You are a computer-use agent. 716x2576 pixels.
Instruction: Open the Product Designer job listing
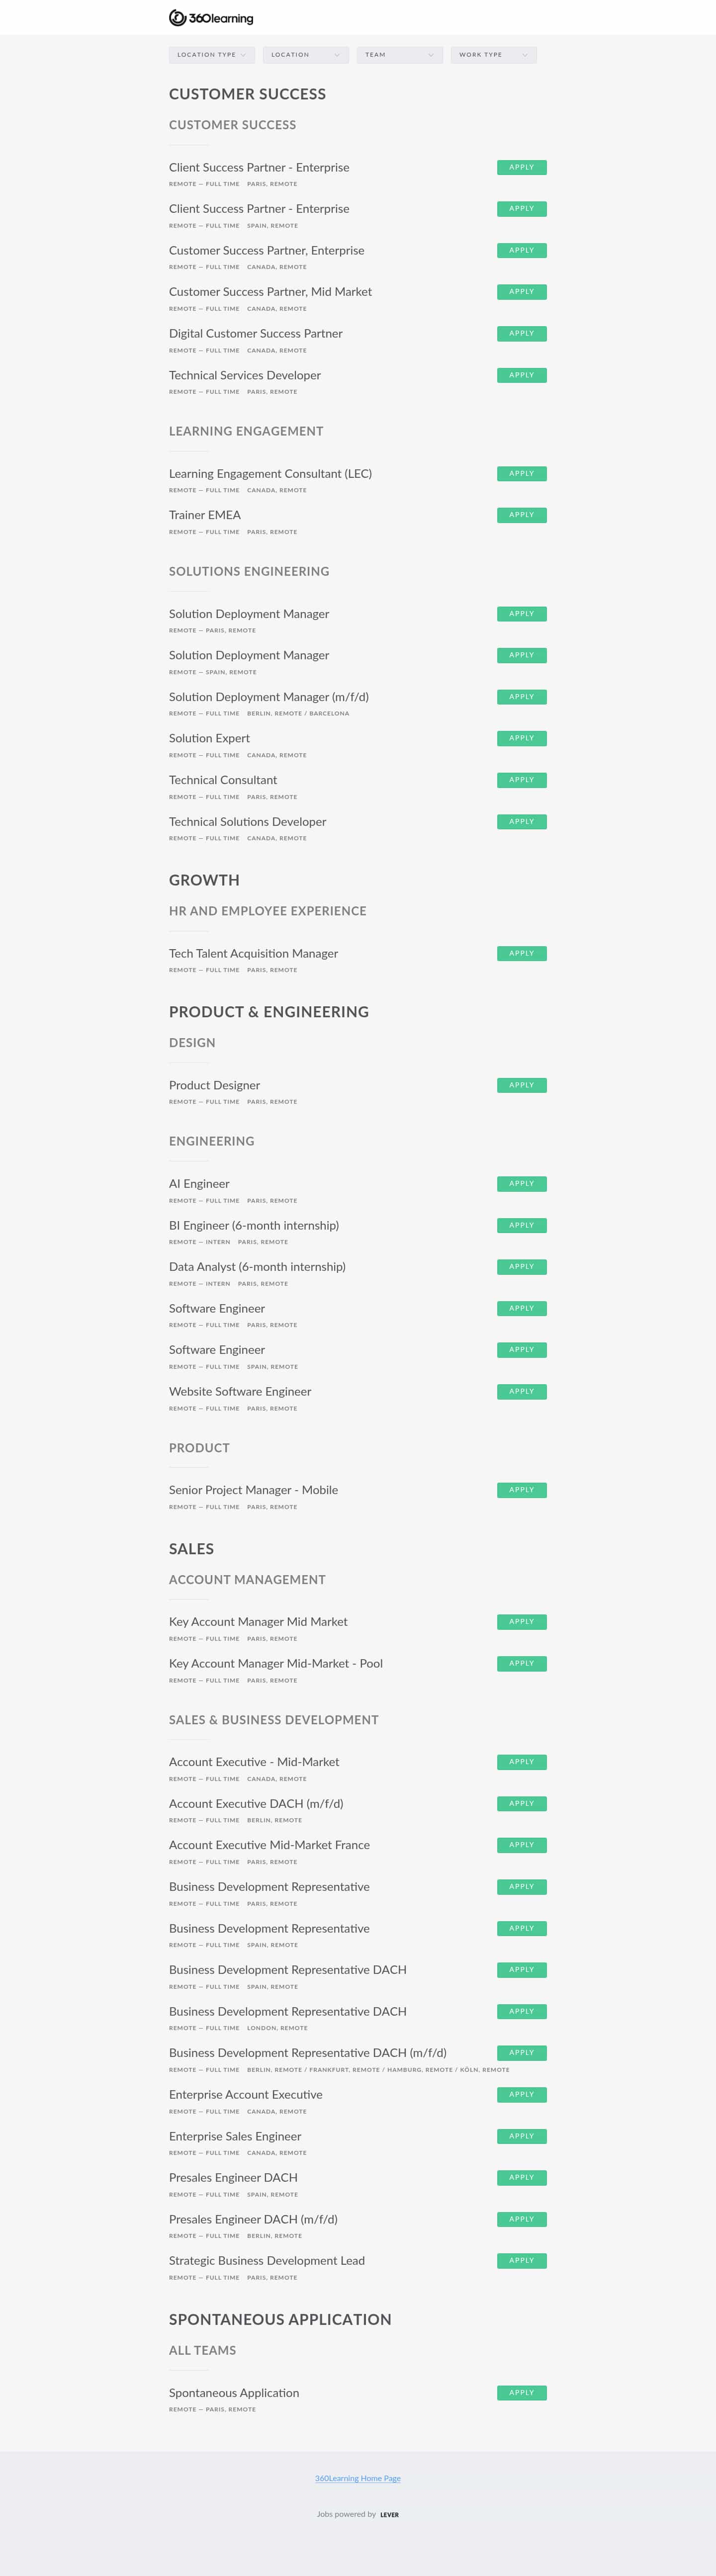[214, 1085]
